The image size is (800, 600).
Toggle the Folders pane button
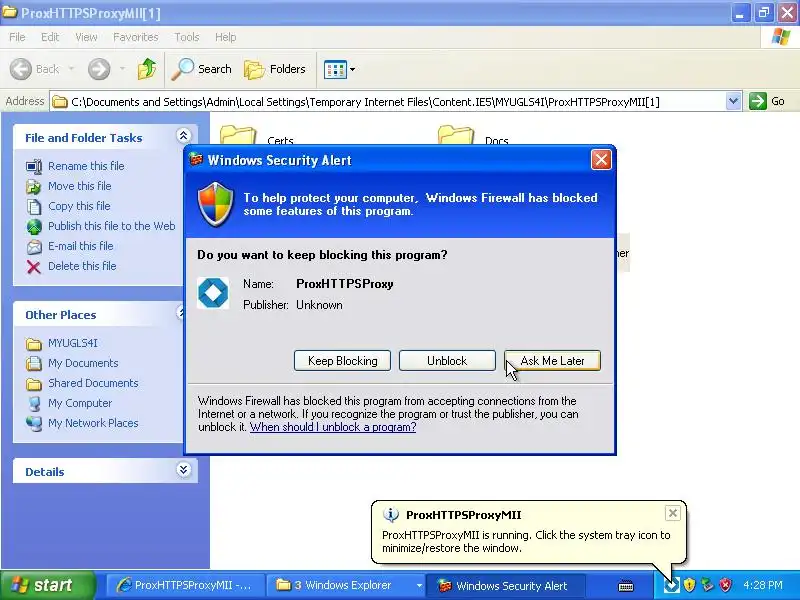click(x=275, y=69)
